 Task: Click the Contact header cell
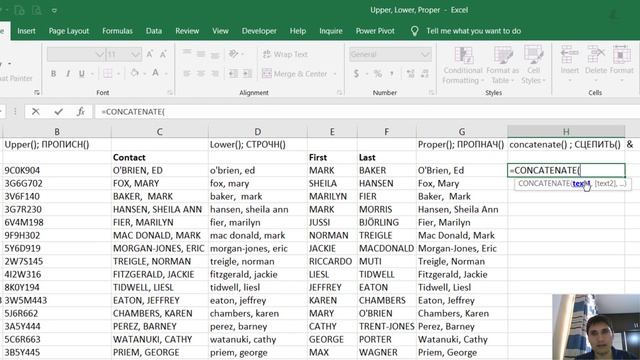[160, 157]
